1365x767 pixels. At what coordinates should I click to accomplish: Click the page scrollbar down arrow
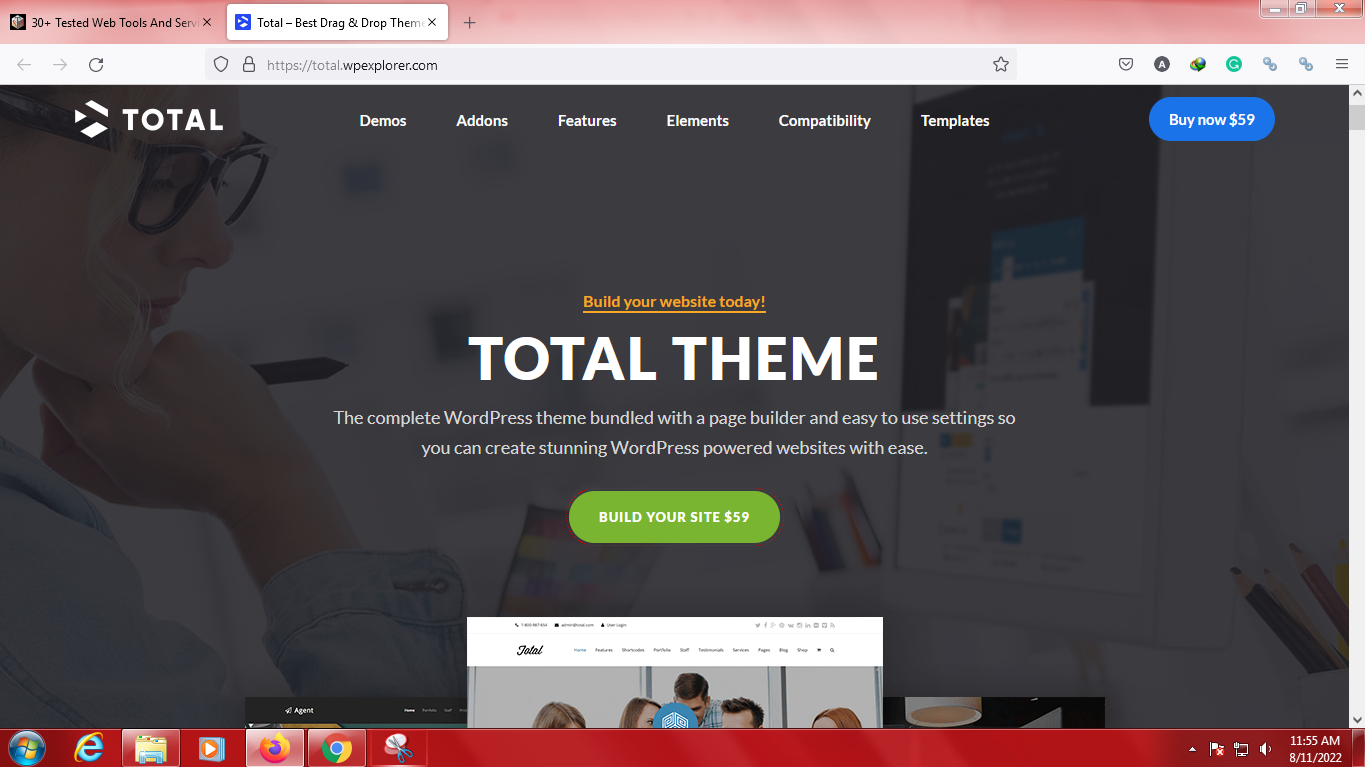click(x=1357, y=719)
